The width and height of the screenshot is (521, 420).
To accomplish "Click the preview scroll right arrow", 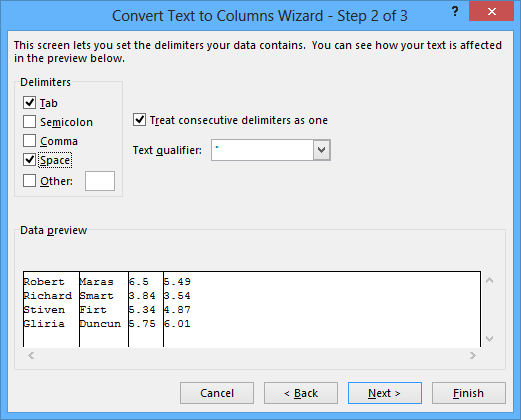I will point(473,356).
